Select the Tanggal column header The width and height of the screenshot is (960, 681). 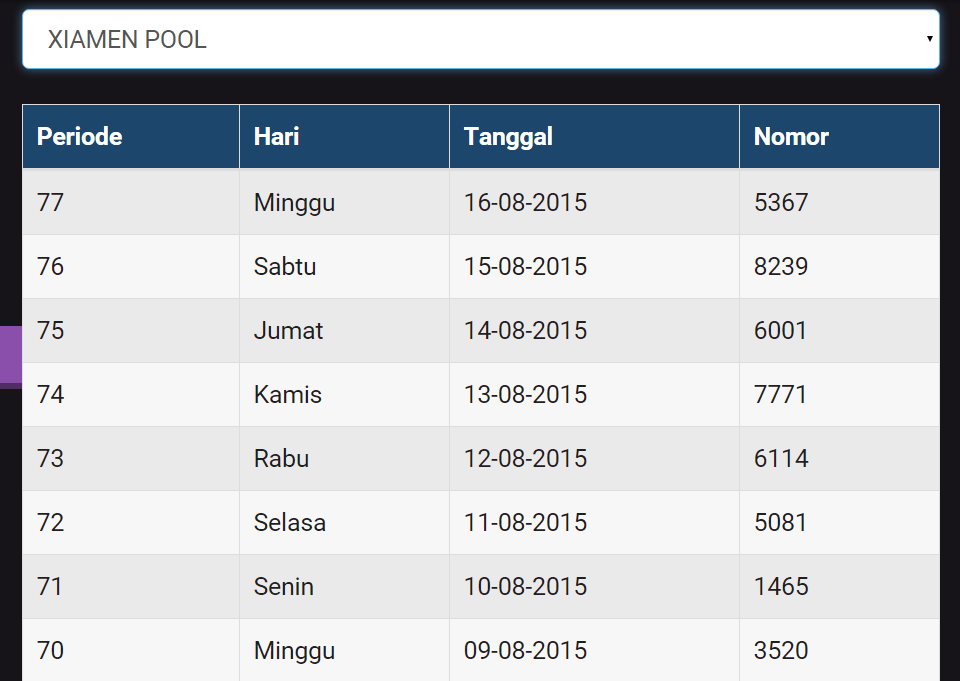pos(508,137)
